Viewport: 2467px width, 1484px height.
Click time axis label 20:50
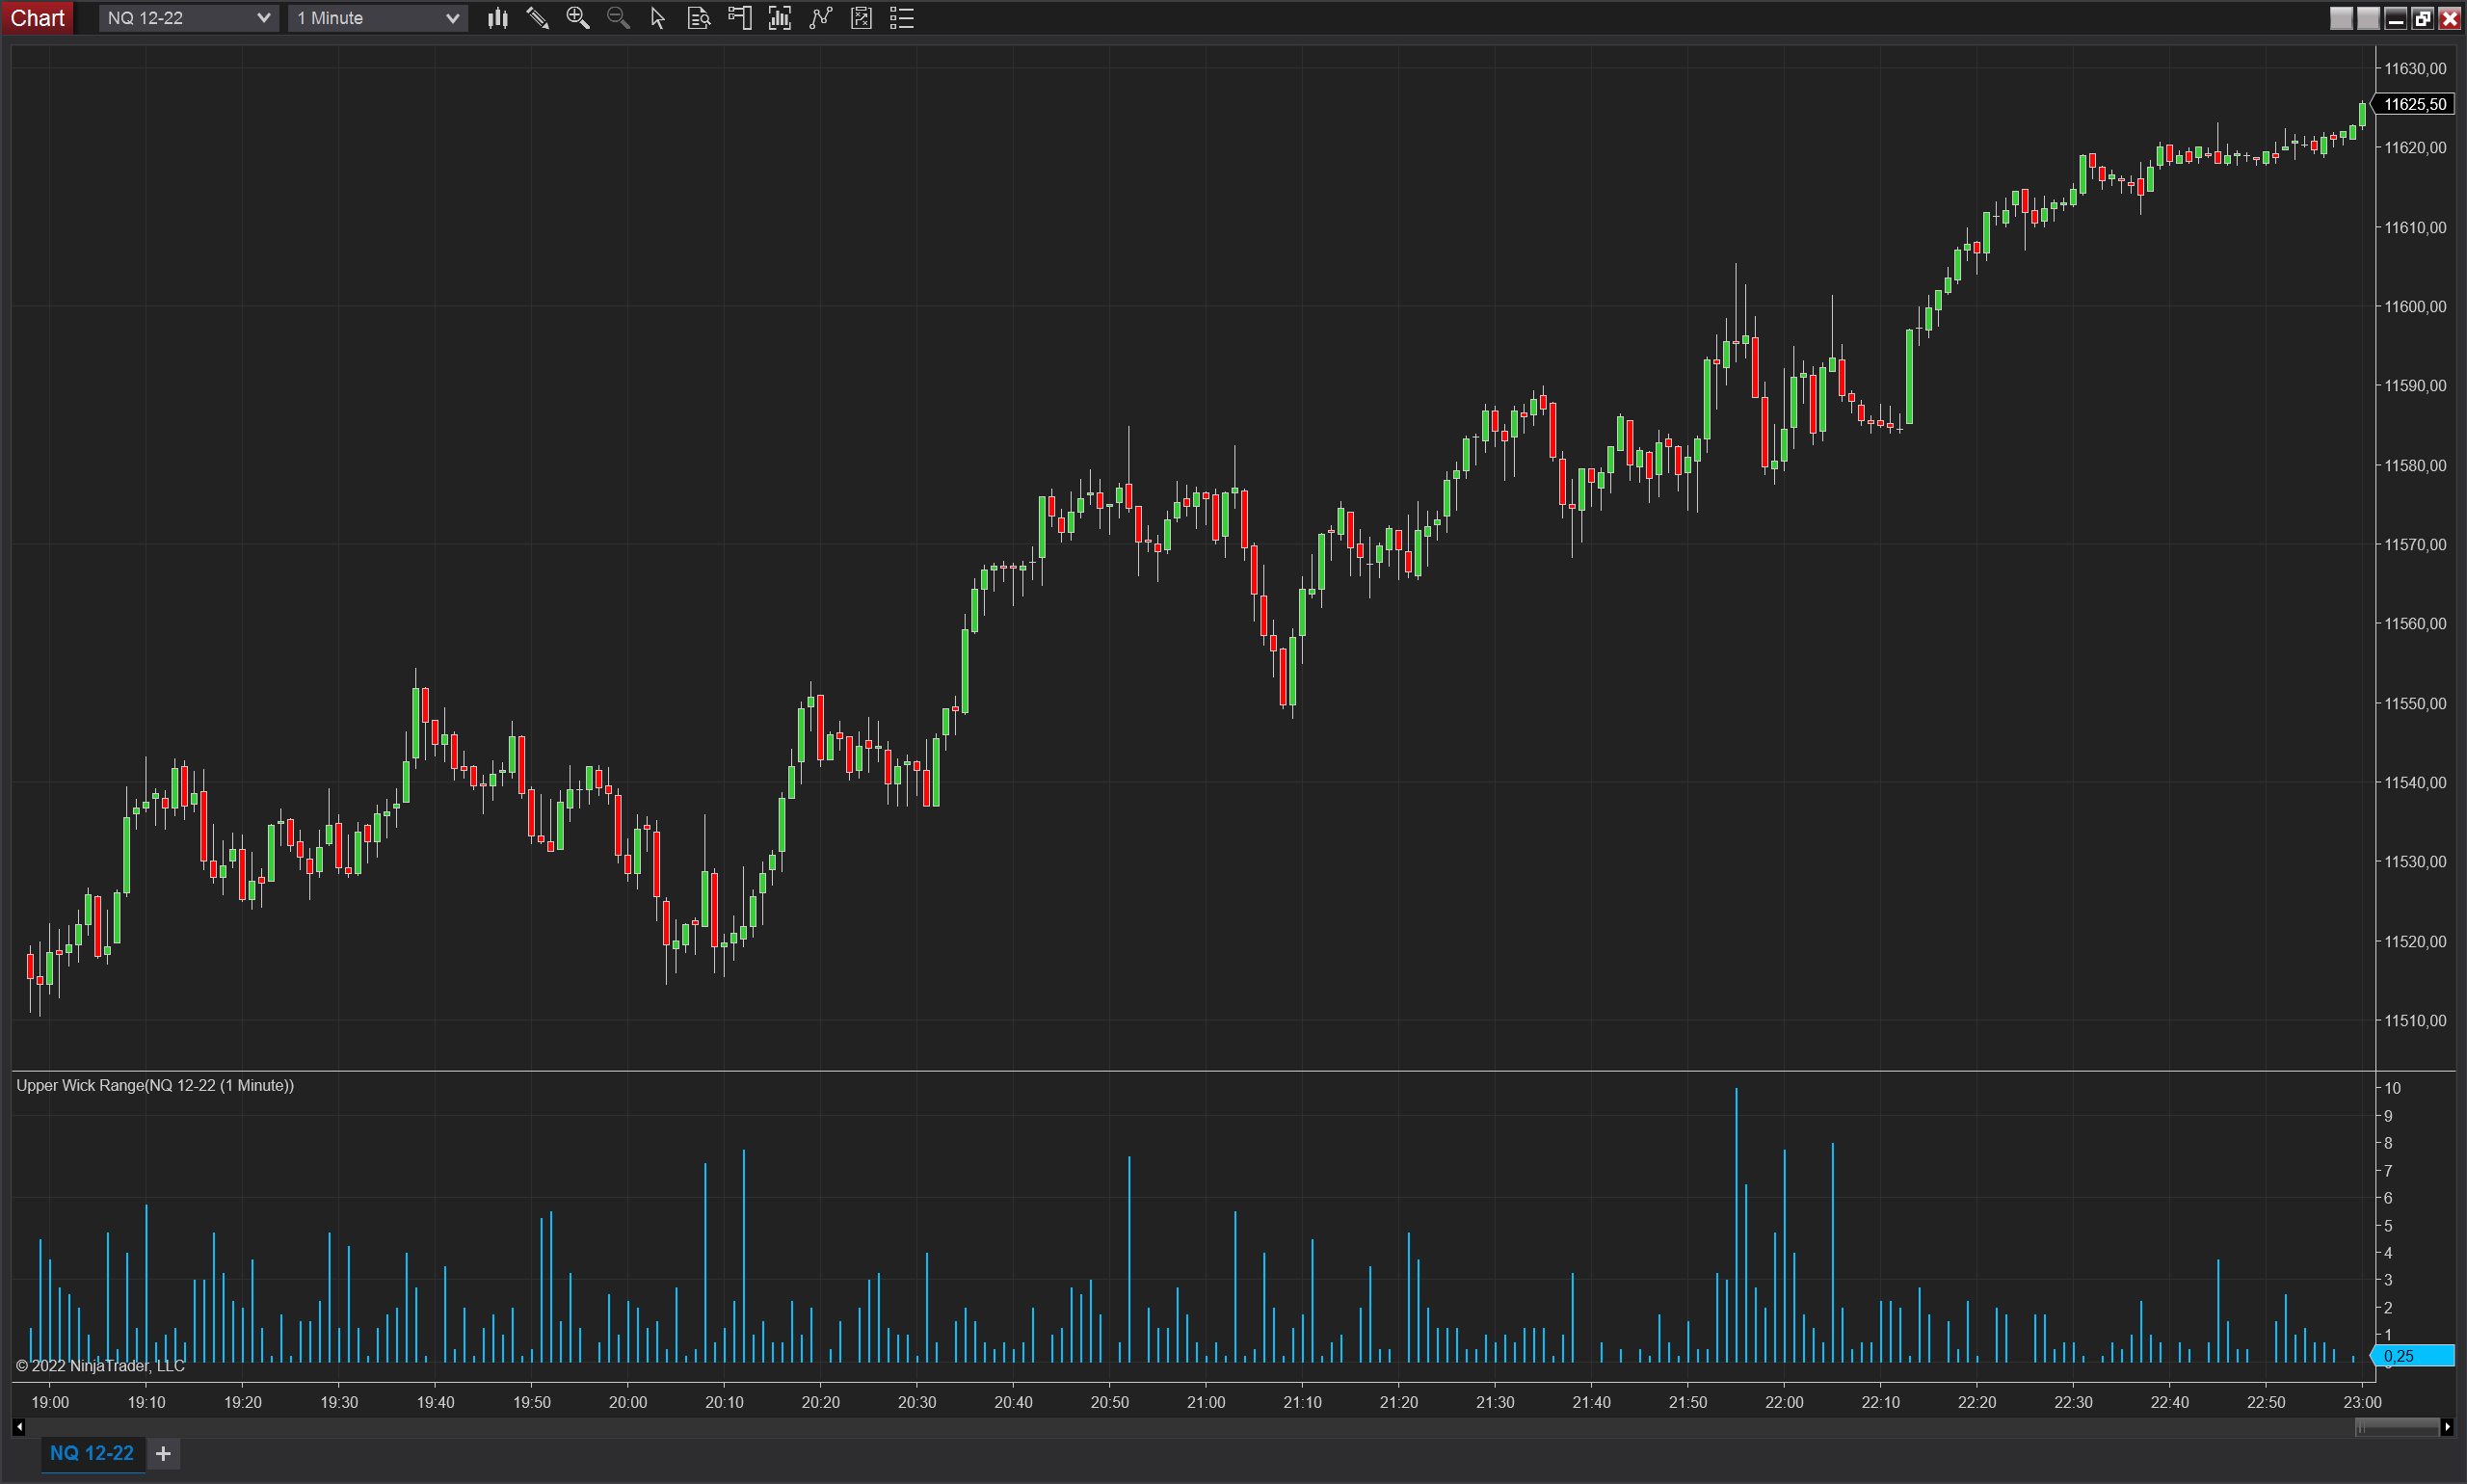(x=1110, y=1402)
